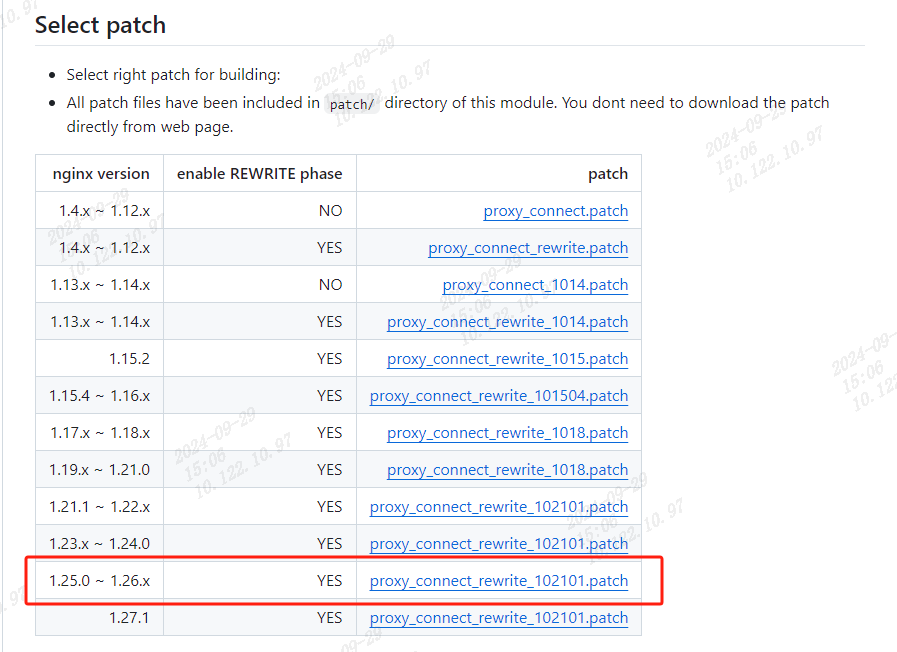Click "YES" in the 1.17.x ~ 1.18.x row

tap(330, 433)
